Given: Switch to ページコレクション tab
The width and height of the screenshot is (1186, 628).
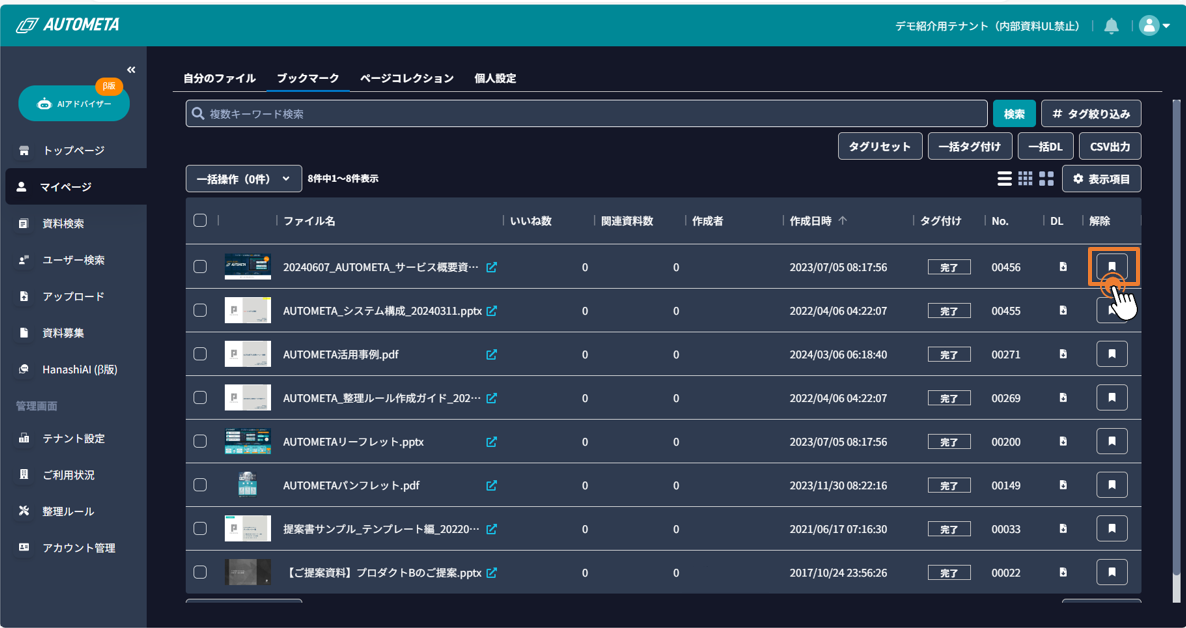Looking at the screenshot, I should 407,78.
